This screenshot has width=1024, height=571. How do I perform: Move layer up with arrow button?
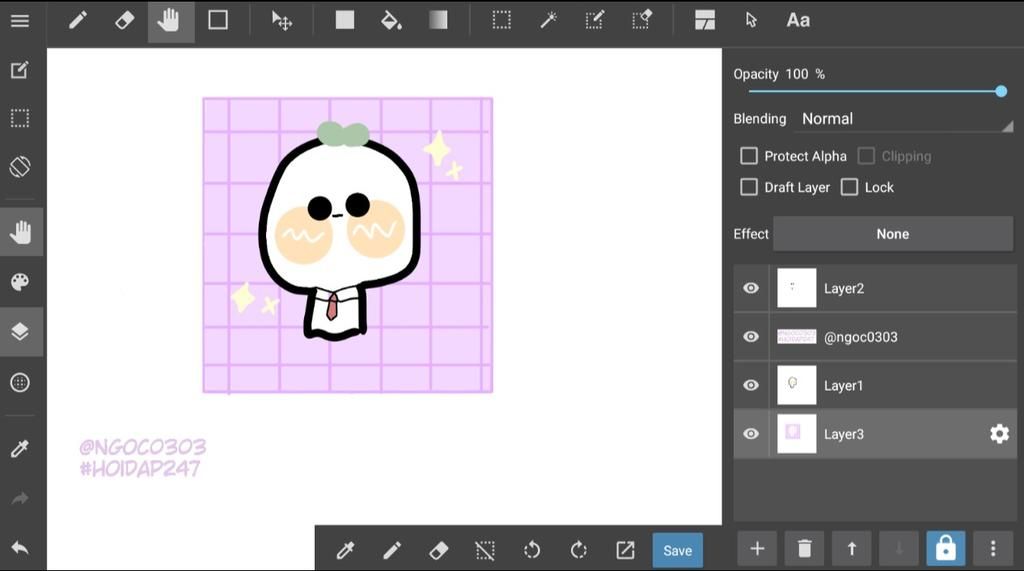[x=852, y=549]
